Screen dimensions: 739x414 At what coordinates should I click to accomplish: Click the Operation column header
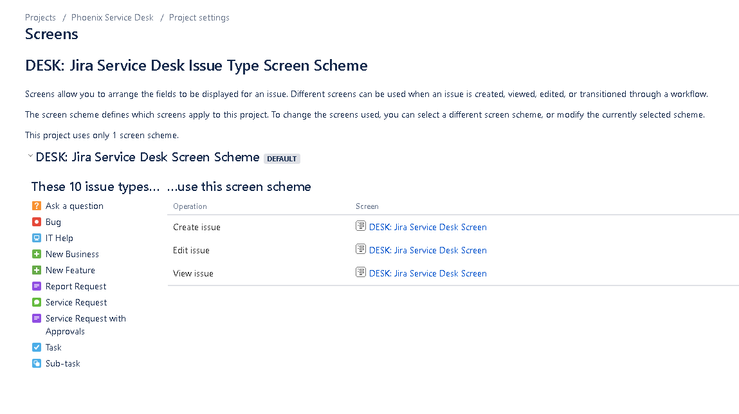(190, 206)
